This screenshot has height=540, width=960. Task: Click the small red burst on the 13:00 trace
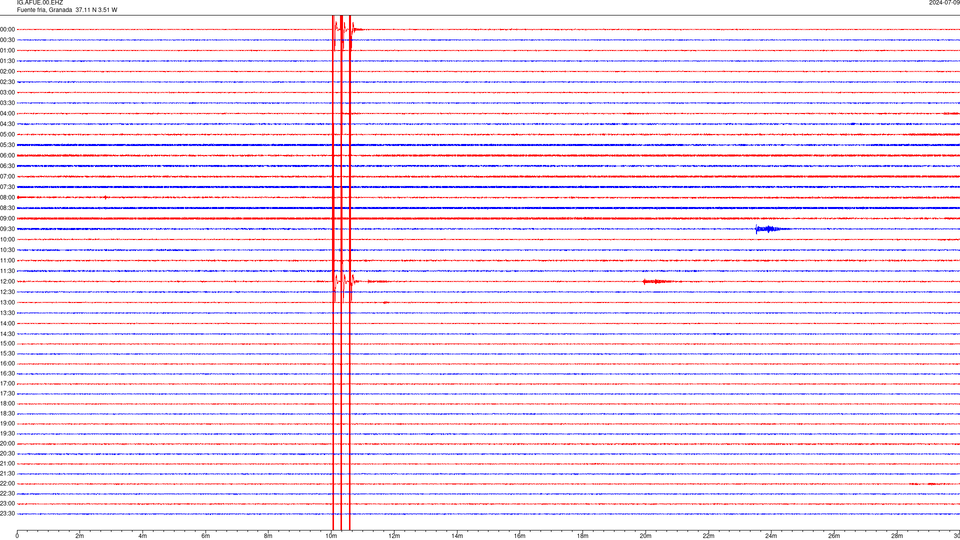[386, 302]
